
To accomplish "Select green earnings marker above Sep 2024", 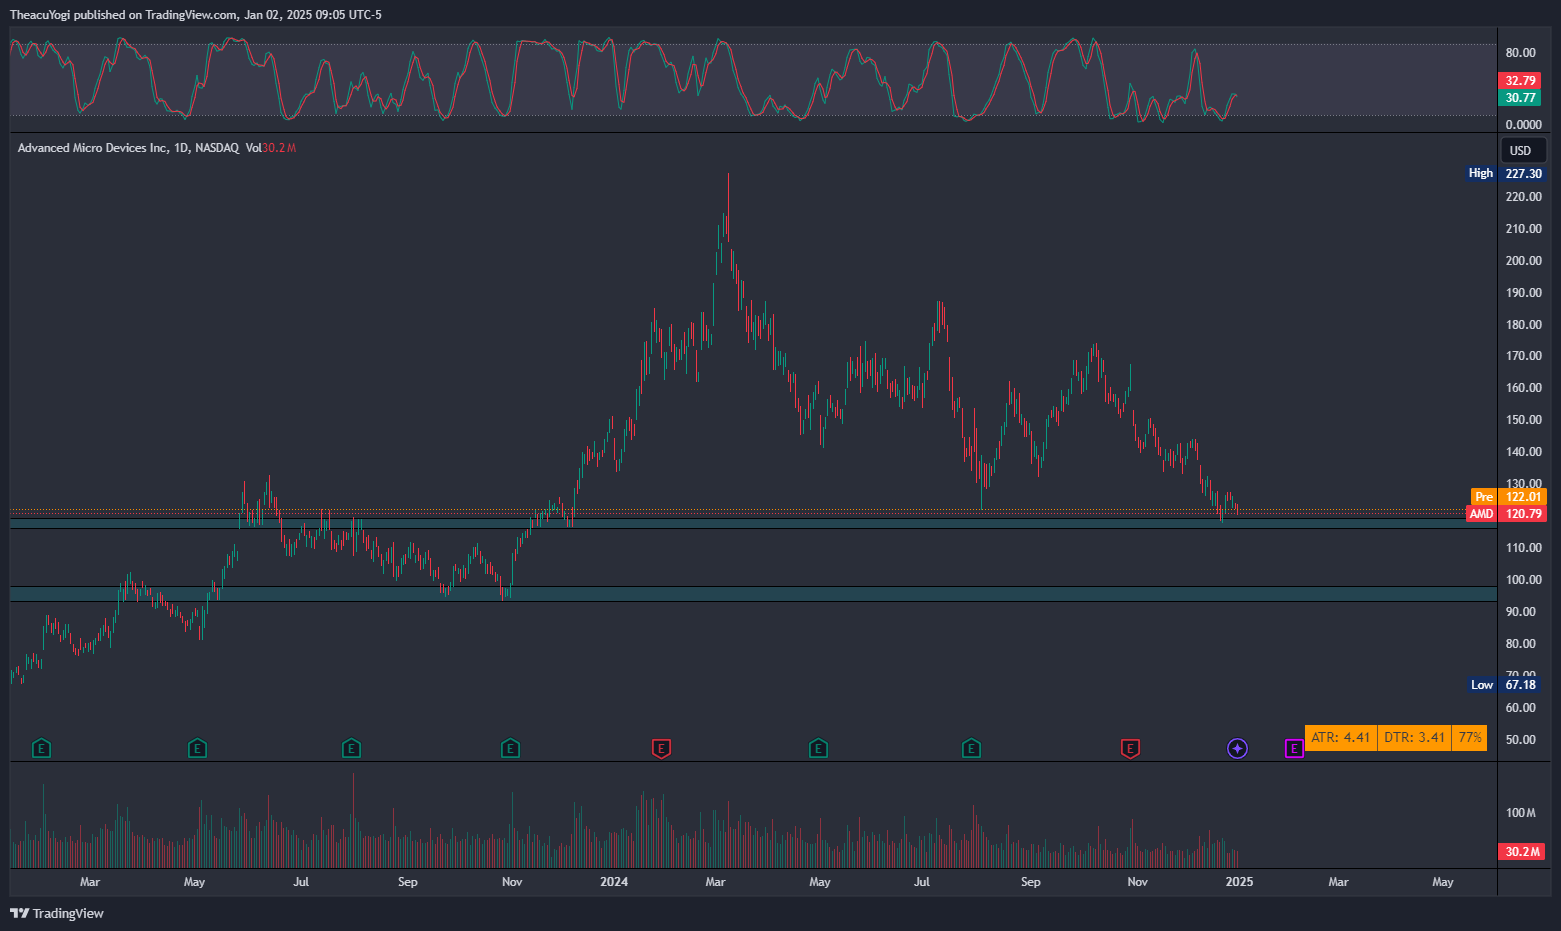I will [971, 748].
